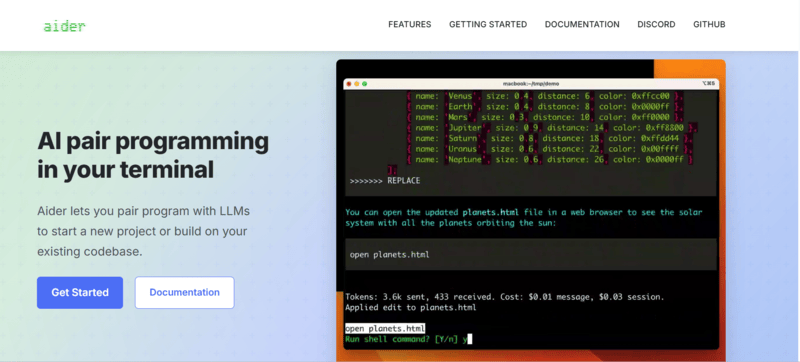Click the terminal title 'macbook:~/tmp/demo'
Screen dimensions: 800x362
tap(531, 84)
